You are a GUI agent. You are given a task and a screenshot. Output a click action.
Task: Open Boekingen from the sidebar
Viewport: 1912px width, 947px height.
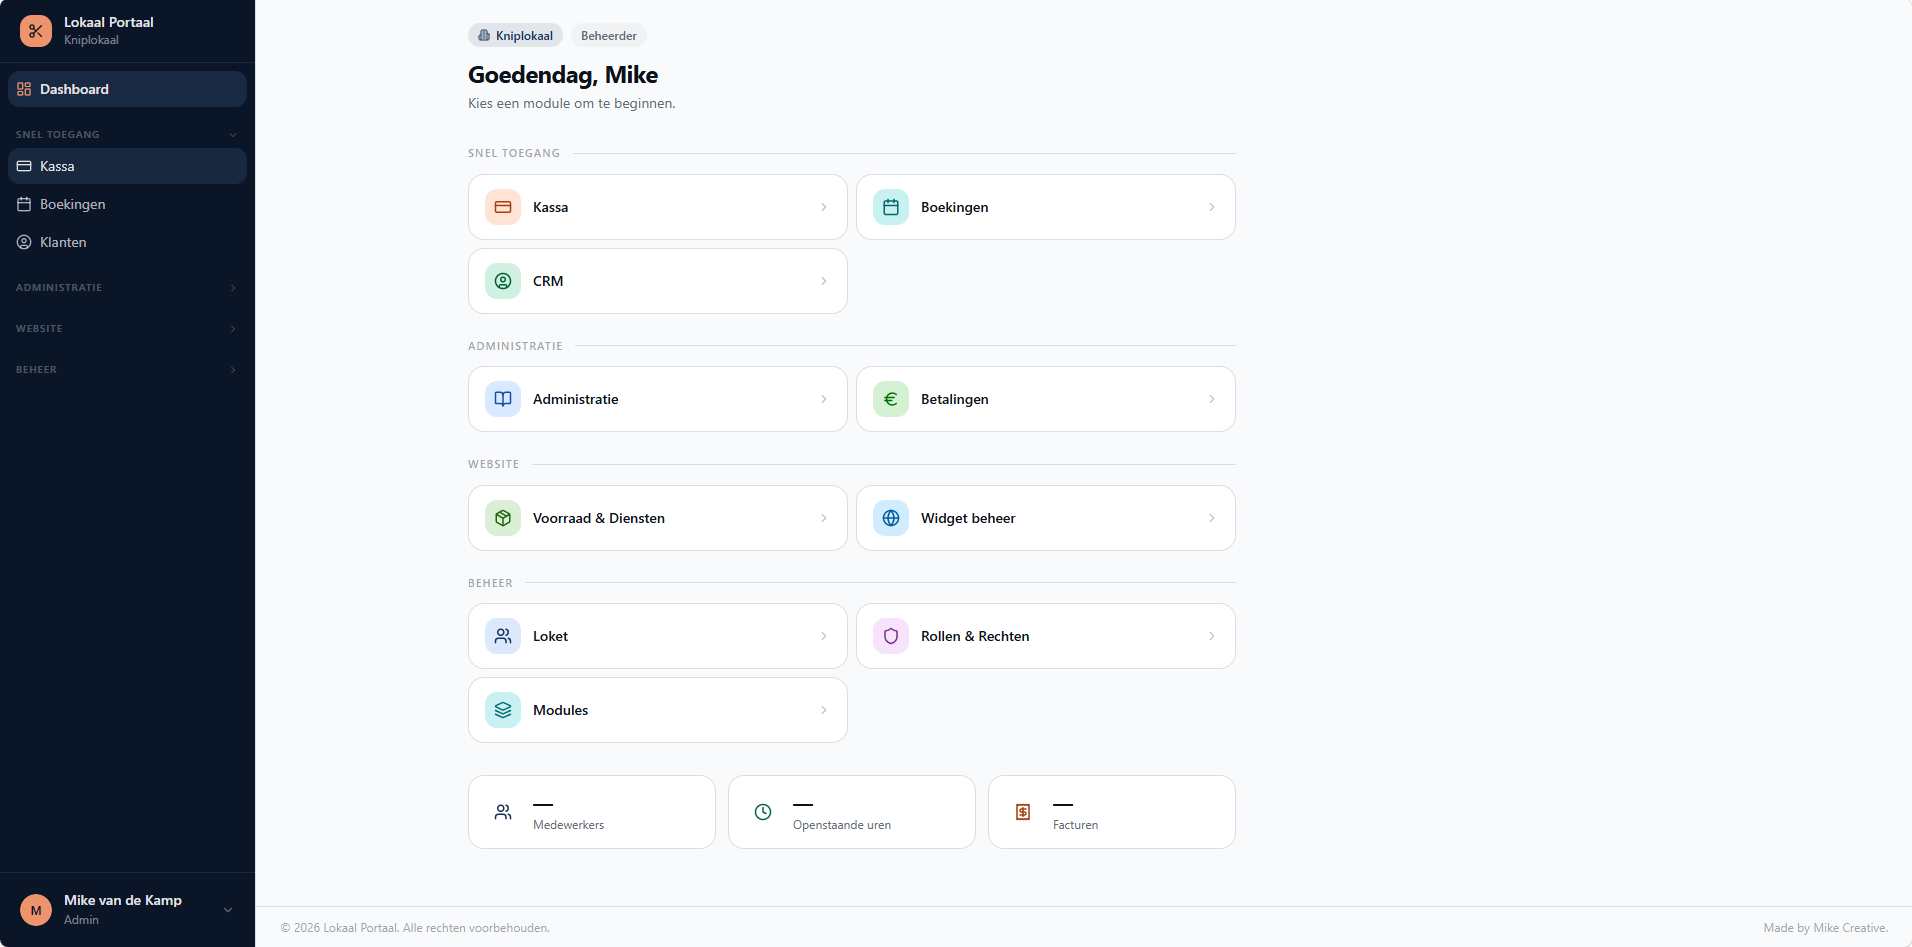pos(127,204)
